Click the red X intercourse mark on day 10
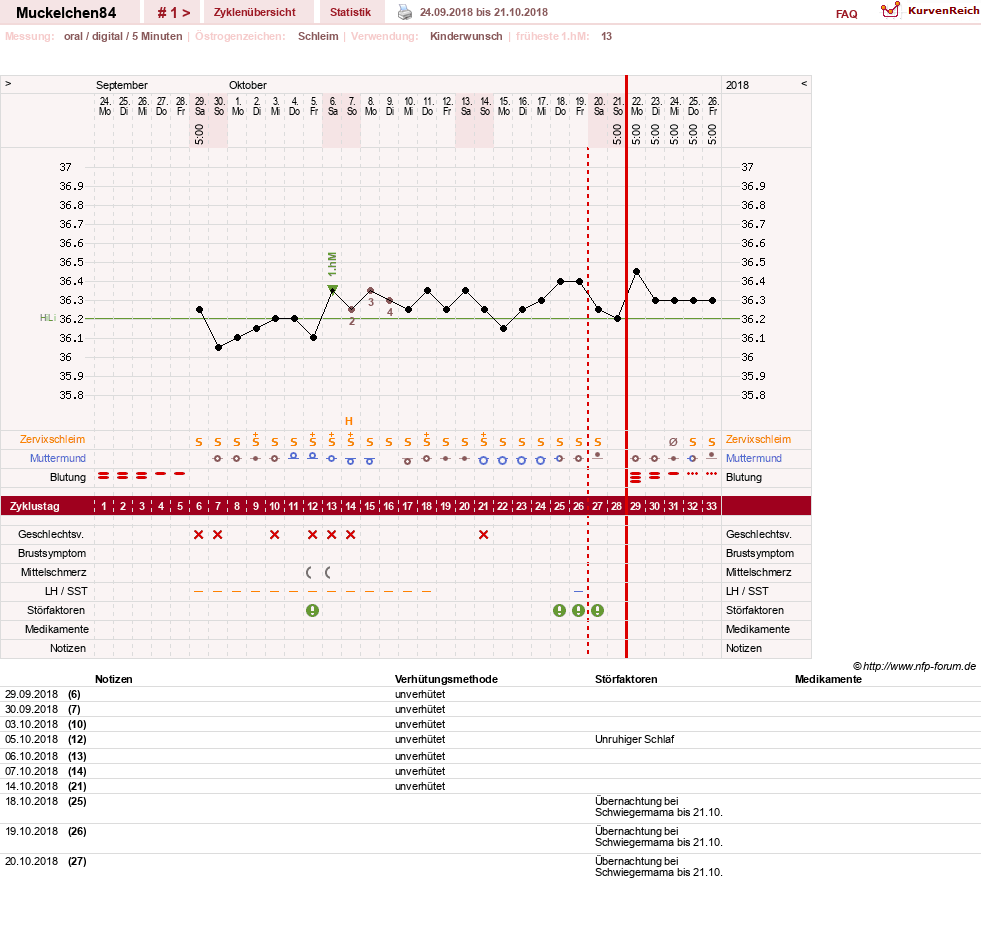 coord(274,534)
